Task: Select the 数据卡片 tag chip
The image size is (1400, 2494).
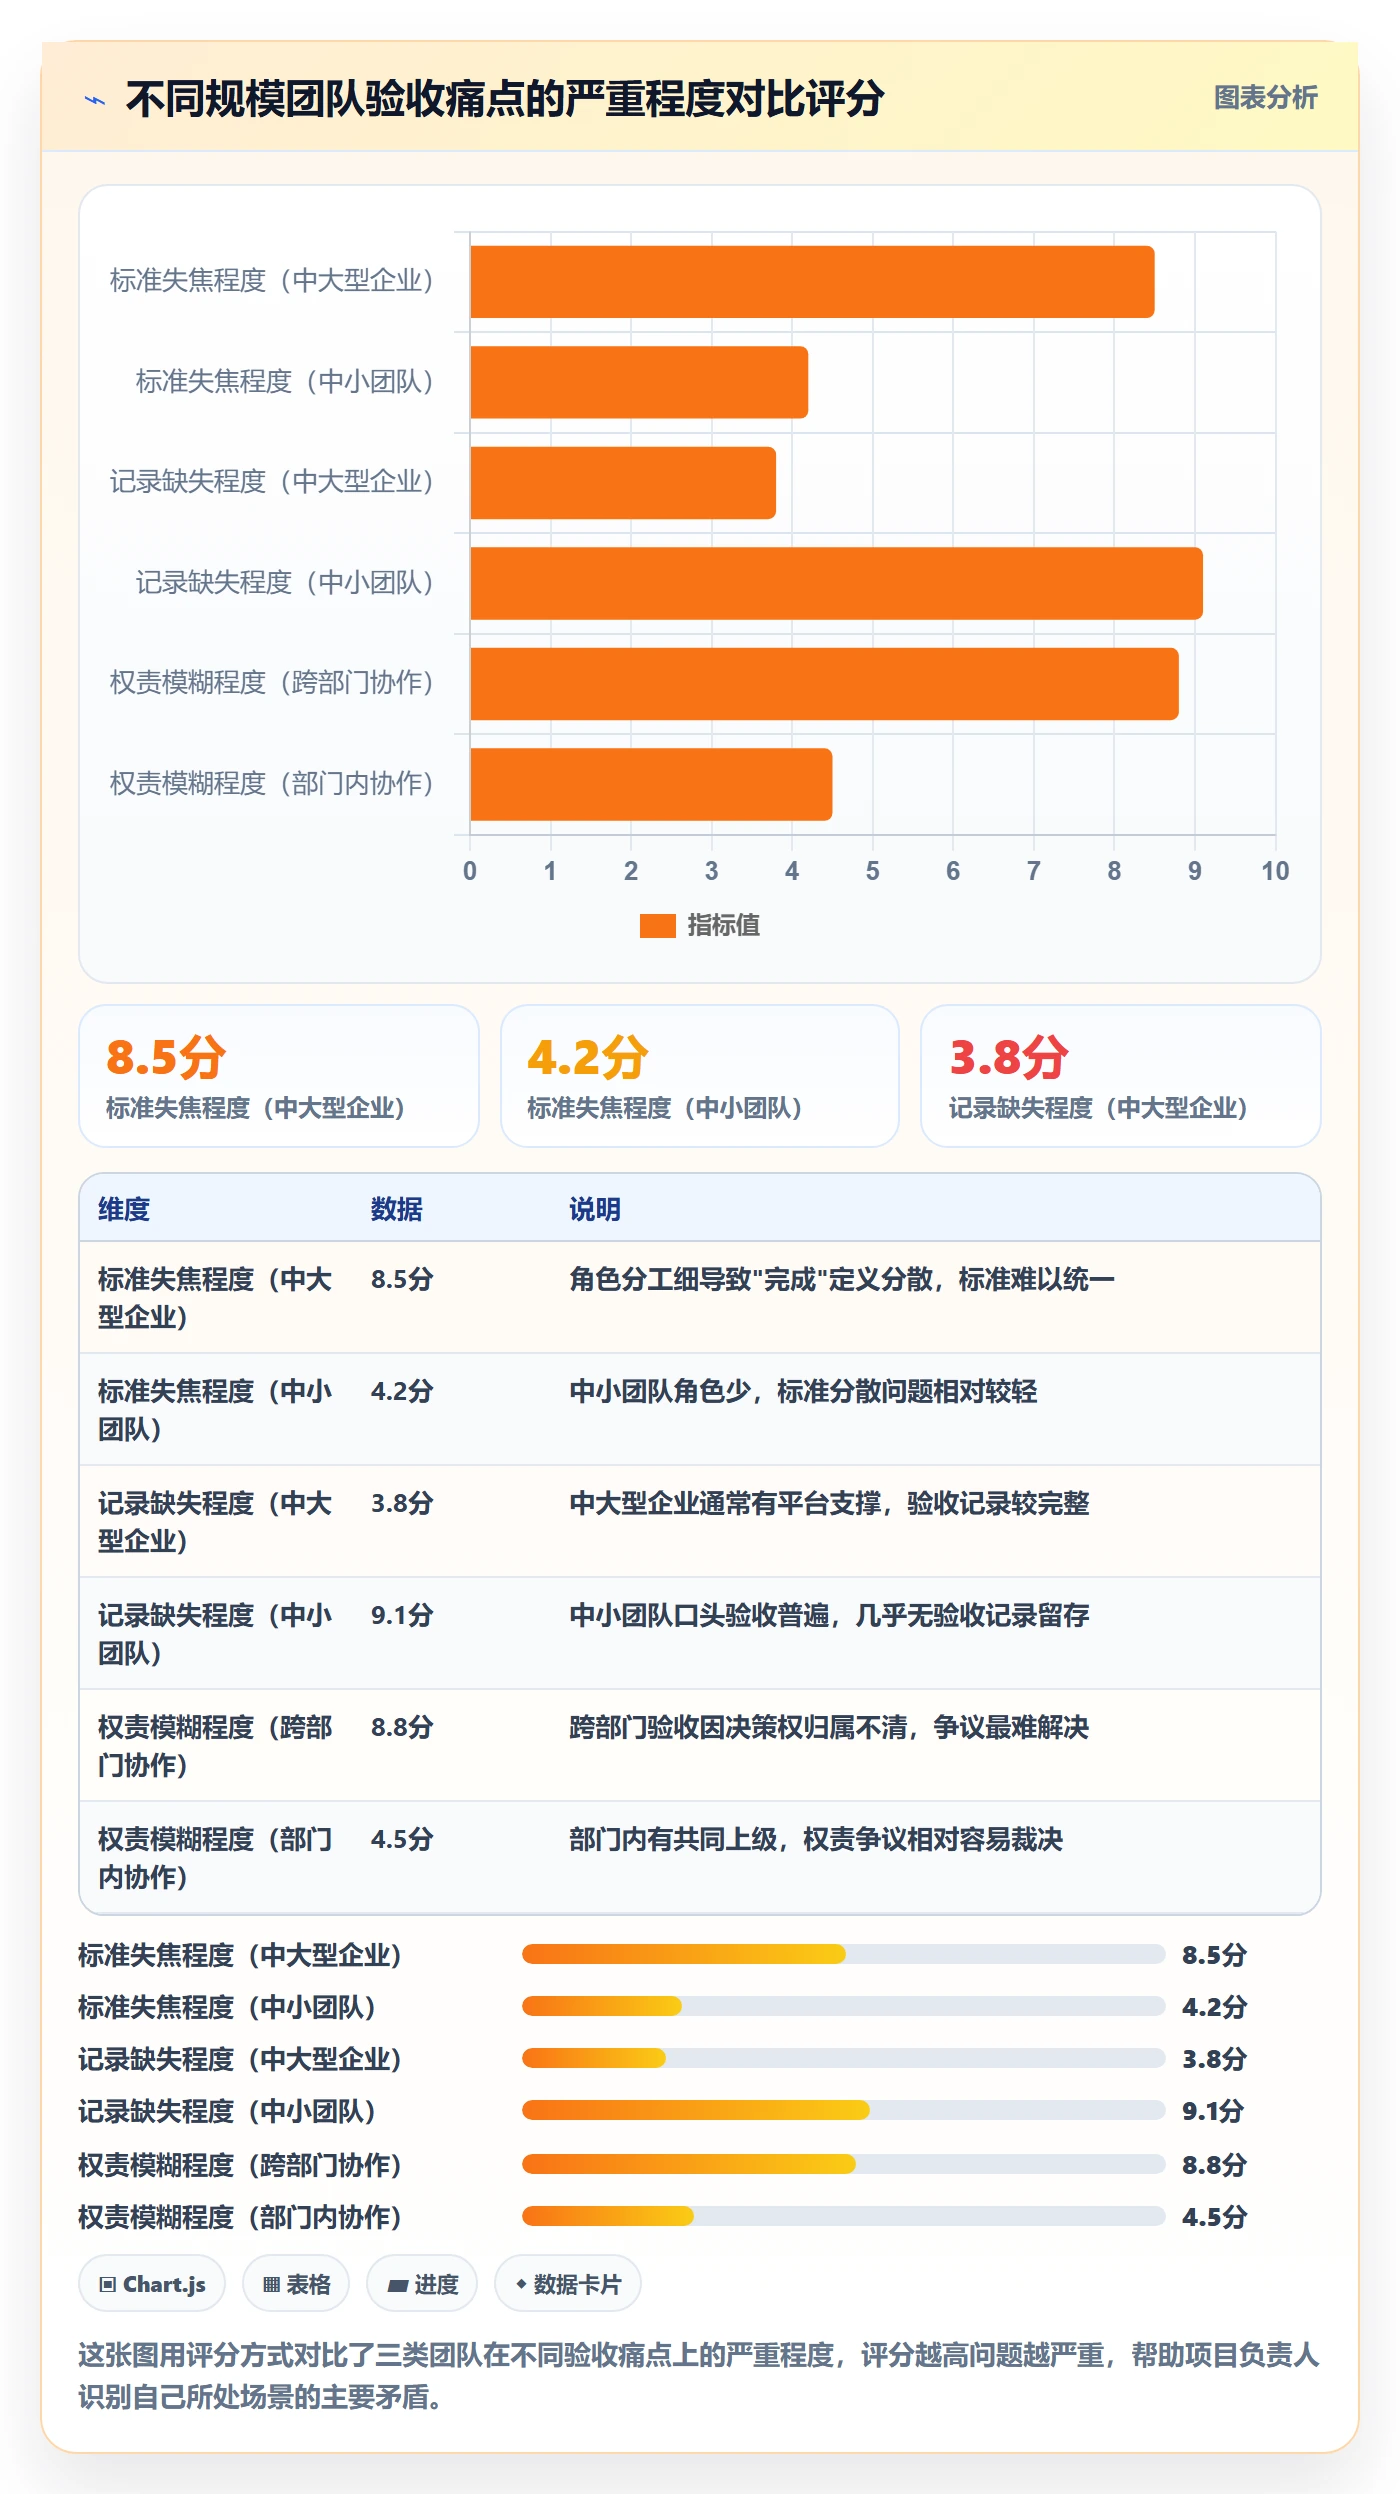Action: pyautogui.click(x=568, y=2284)
